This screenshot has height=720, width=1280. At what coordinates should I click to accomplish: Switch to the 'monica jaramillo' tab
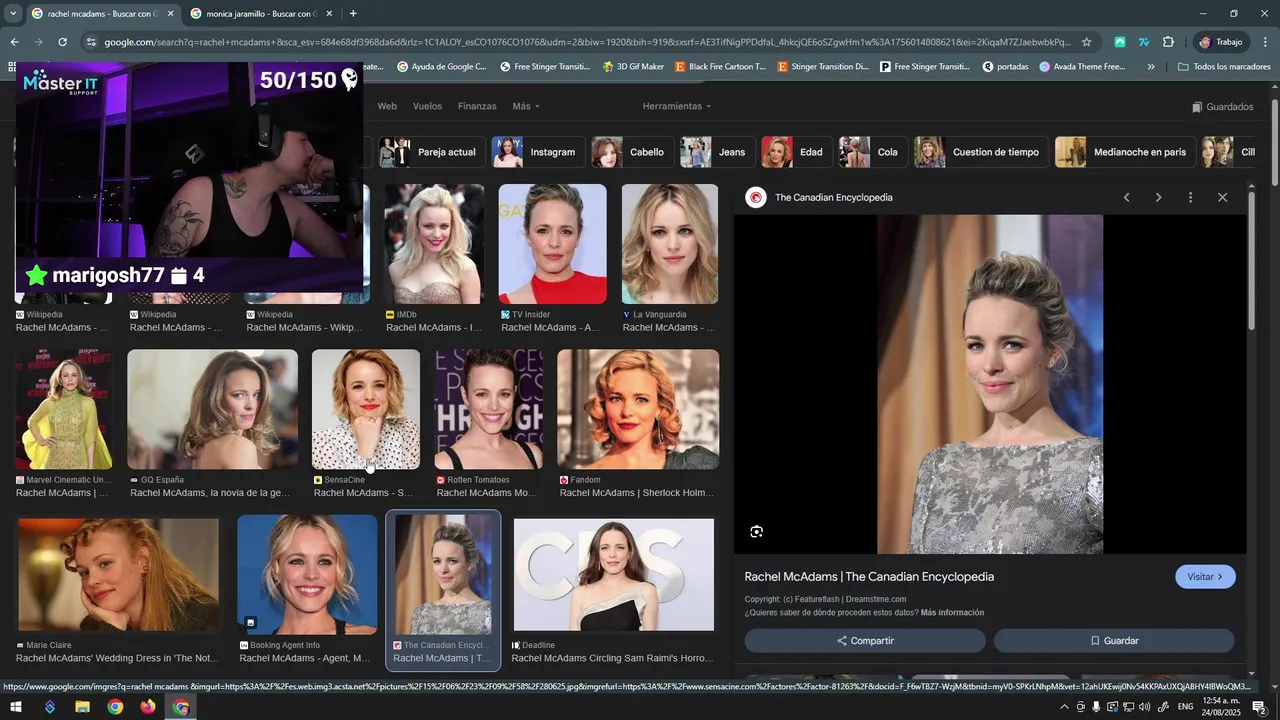(262, 14)
